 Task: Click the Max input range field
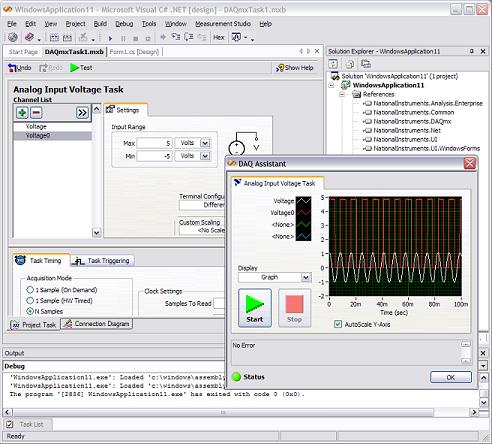(154, 143)
